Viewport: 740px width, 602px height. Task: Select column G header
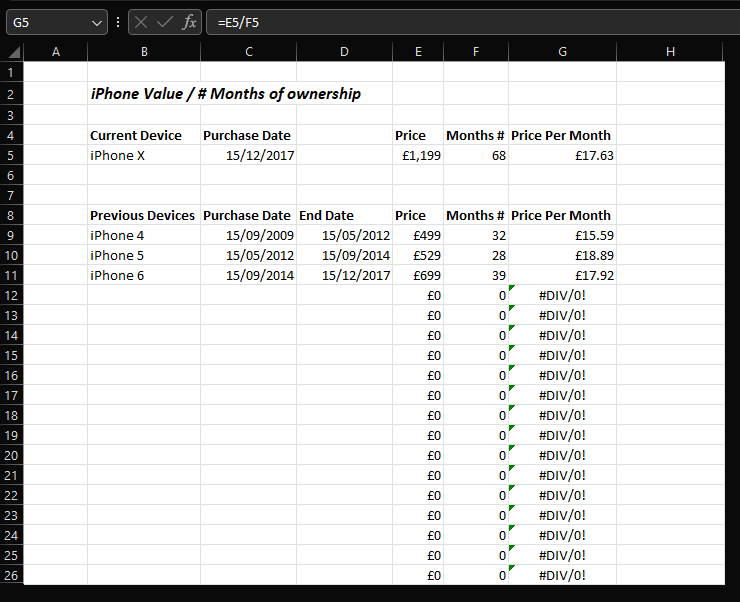[562, 52]
